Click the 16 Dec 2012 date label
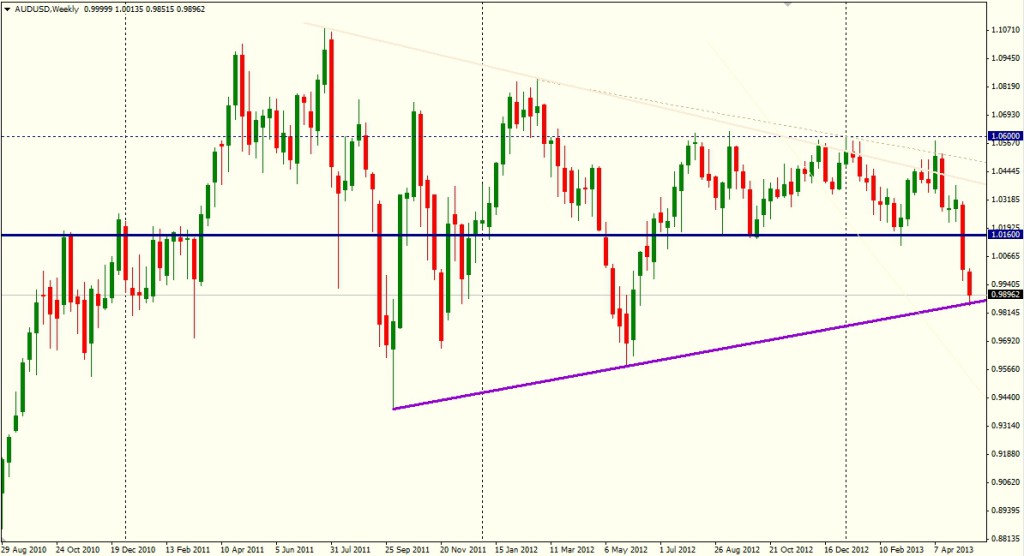The height and width of the screenshot is (556, 1024). [x=845, y=549]
